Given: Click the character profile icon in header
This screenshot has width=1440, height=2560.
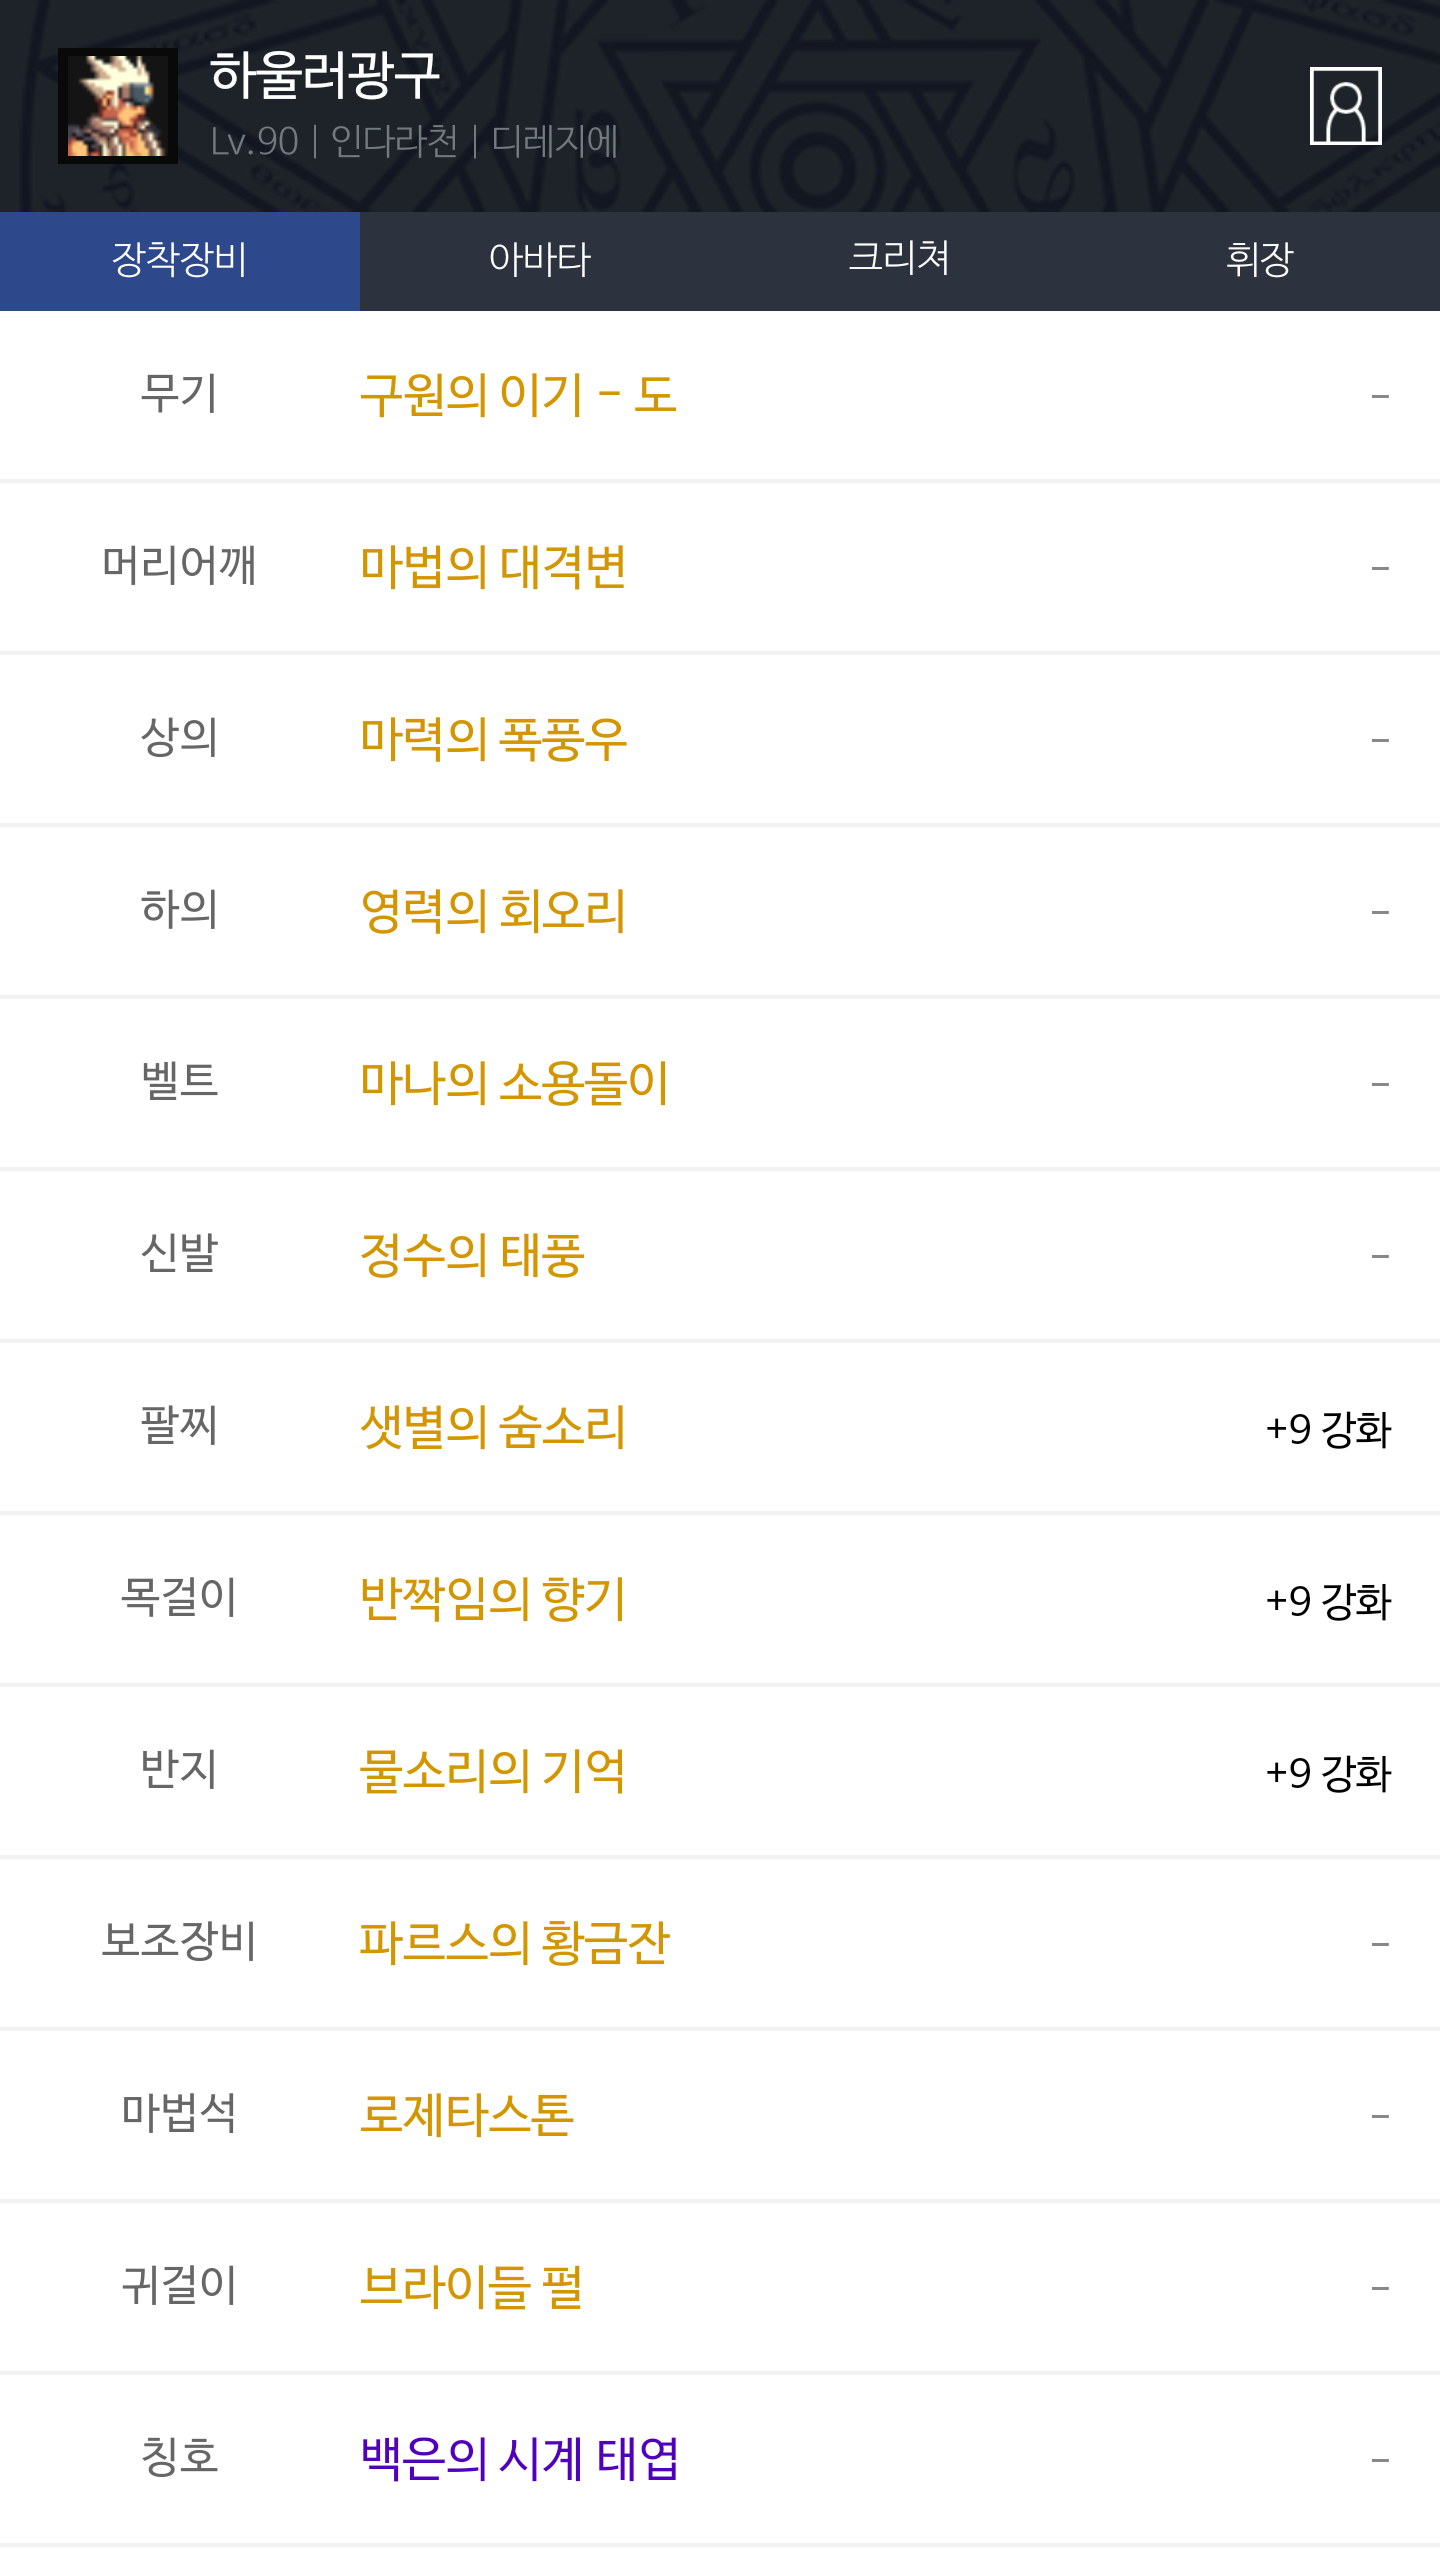Looking at the screenshot, I should 1345,106.
